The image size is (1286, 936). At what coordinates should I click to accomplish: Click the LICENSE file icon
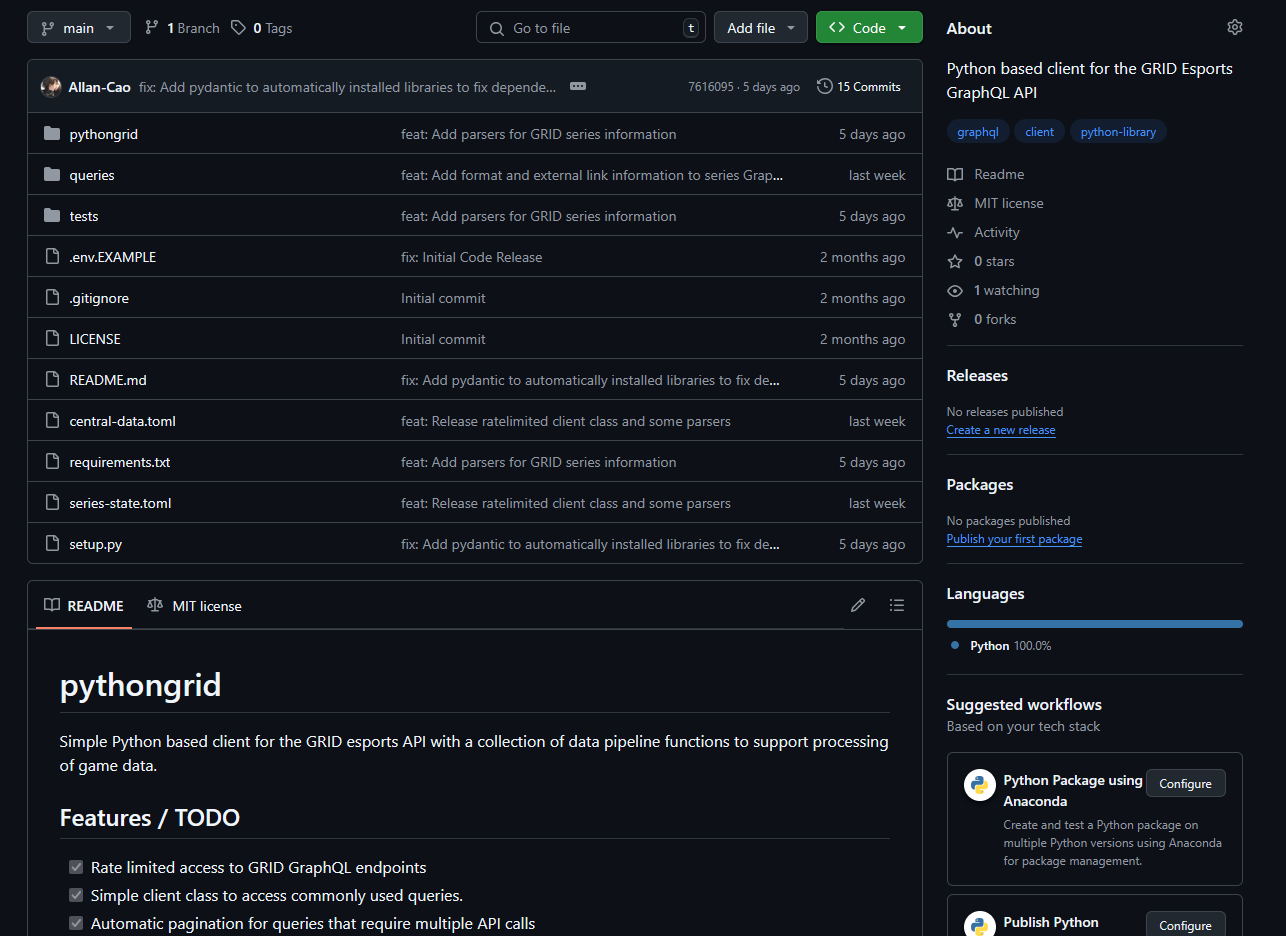[52, 339]
